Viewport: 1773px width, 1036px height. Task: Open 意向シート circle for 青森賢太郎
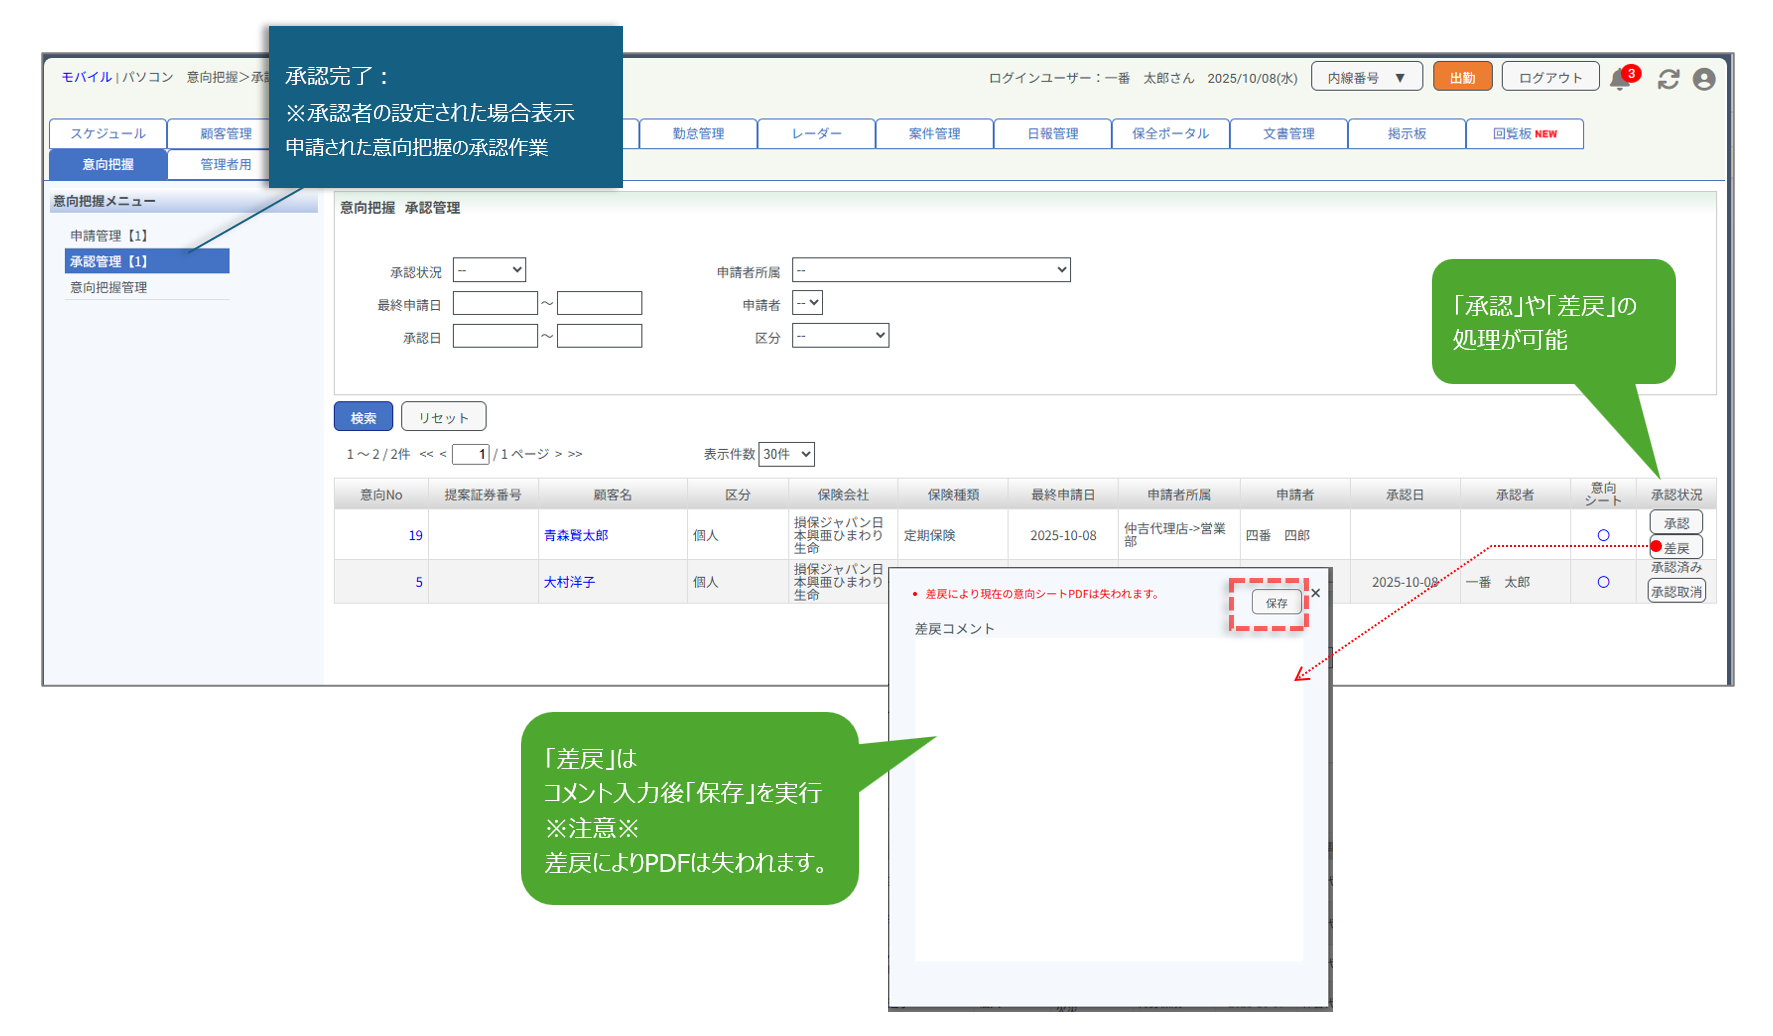pos(1603,535)
